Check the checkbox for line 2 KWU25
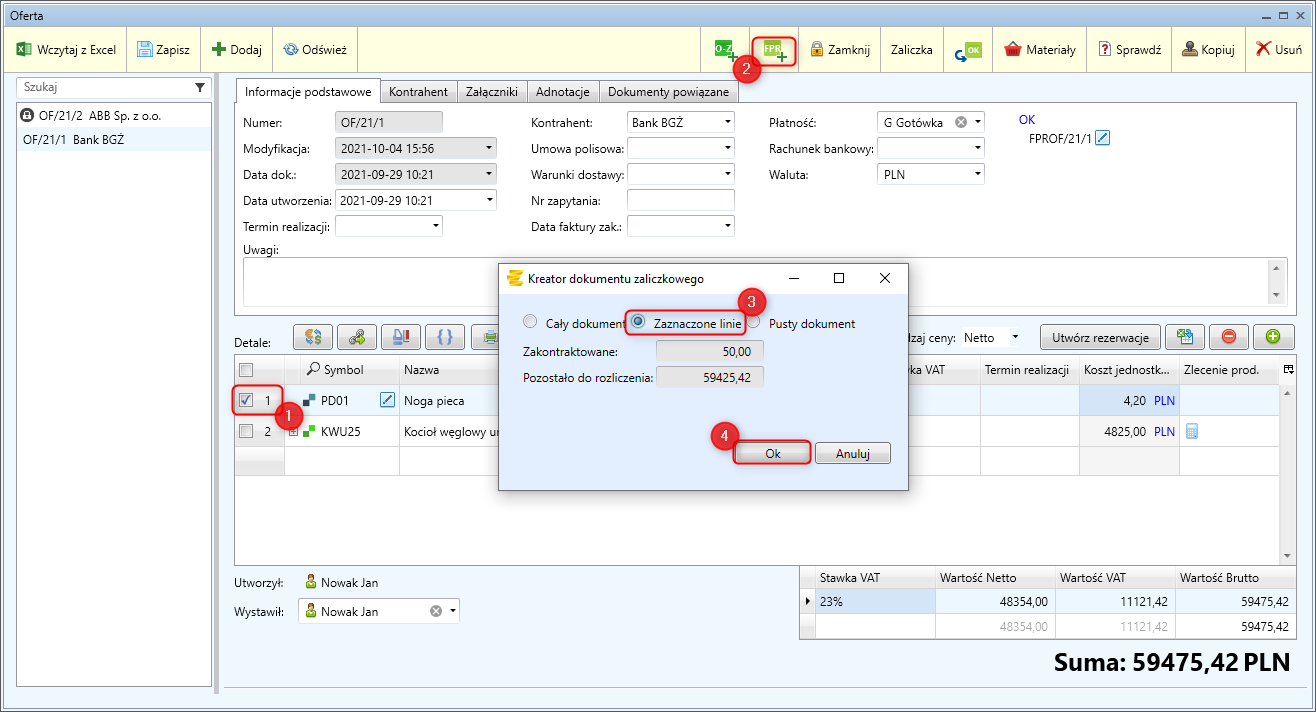 (x=246, y=431)
